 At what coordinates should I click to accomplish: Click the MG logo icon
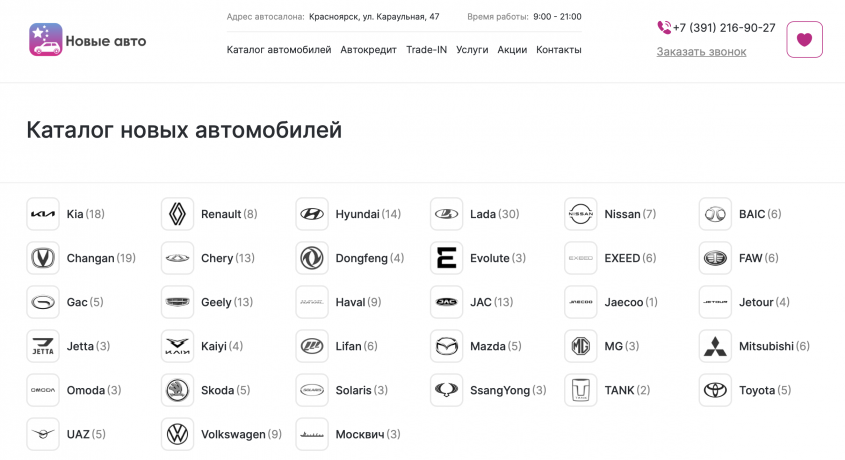pyautogui.click(x=581, y=346)
